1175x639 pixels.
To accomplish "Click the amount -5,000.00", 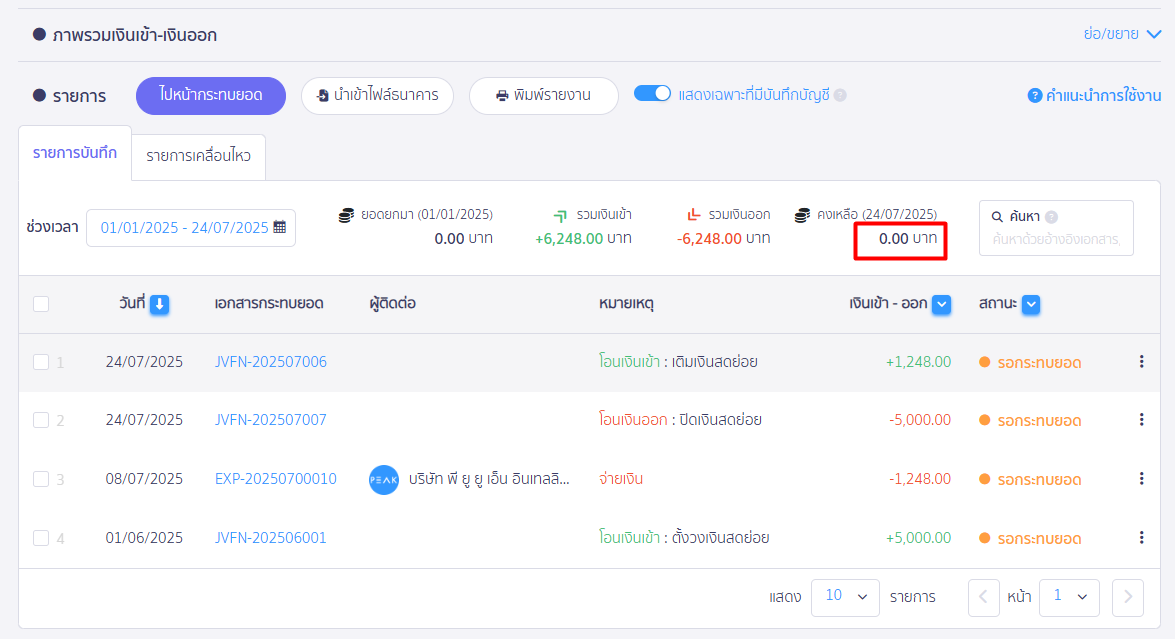I will (x=919, y=420).
